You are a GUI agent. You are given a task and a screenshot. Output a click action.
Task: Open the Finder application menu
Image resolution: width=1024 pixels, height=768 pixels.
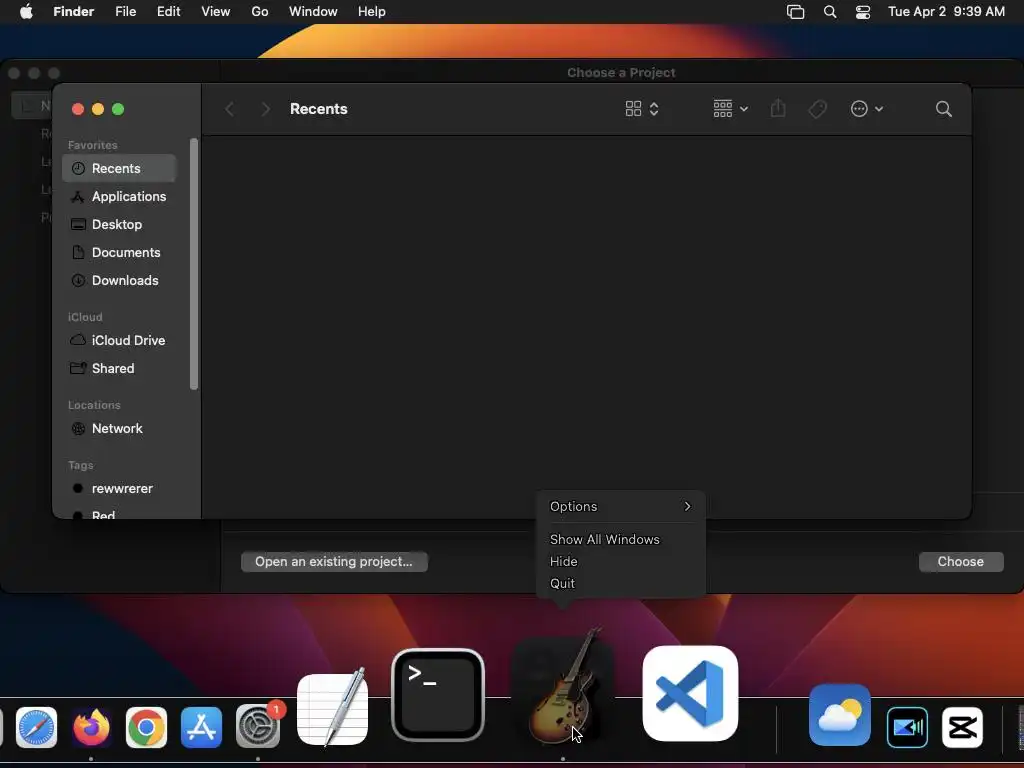(x=74, y=12)
